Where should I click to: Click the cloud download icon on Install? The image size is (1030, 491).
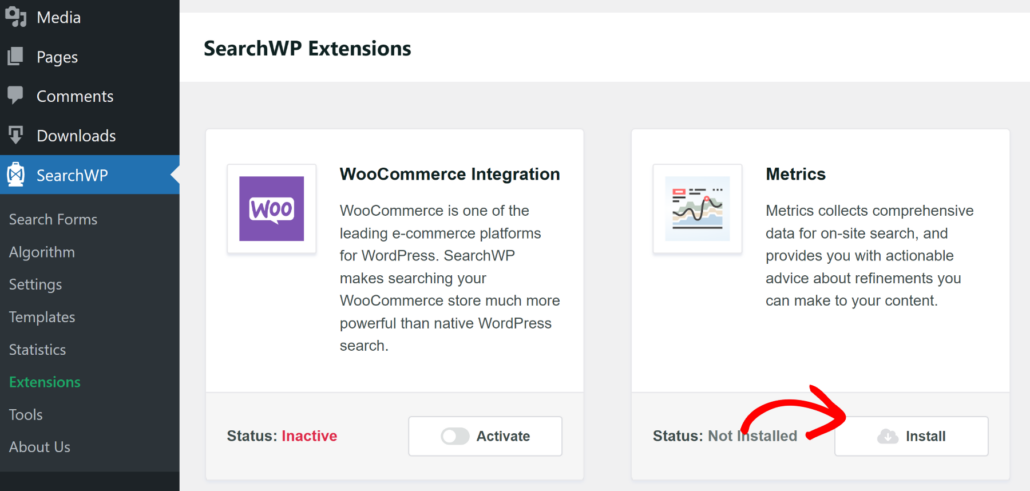[x=887, y=436]
